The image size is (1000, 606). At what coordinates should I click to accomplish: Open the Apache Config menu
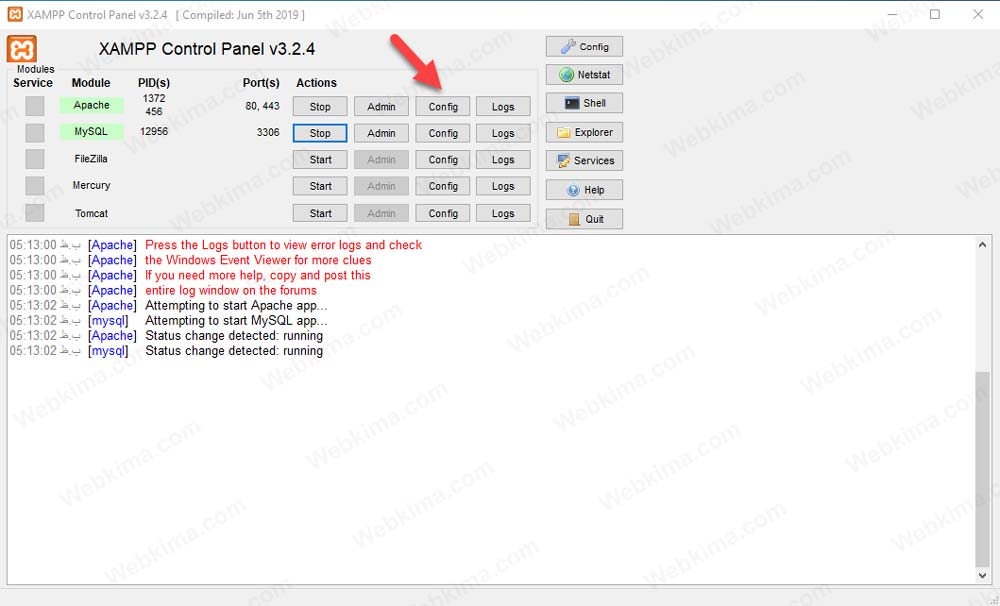pyautogui.click(x=443, y=107)
